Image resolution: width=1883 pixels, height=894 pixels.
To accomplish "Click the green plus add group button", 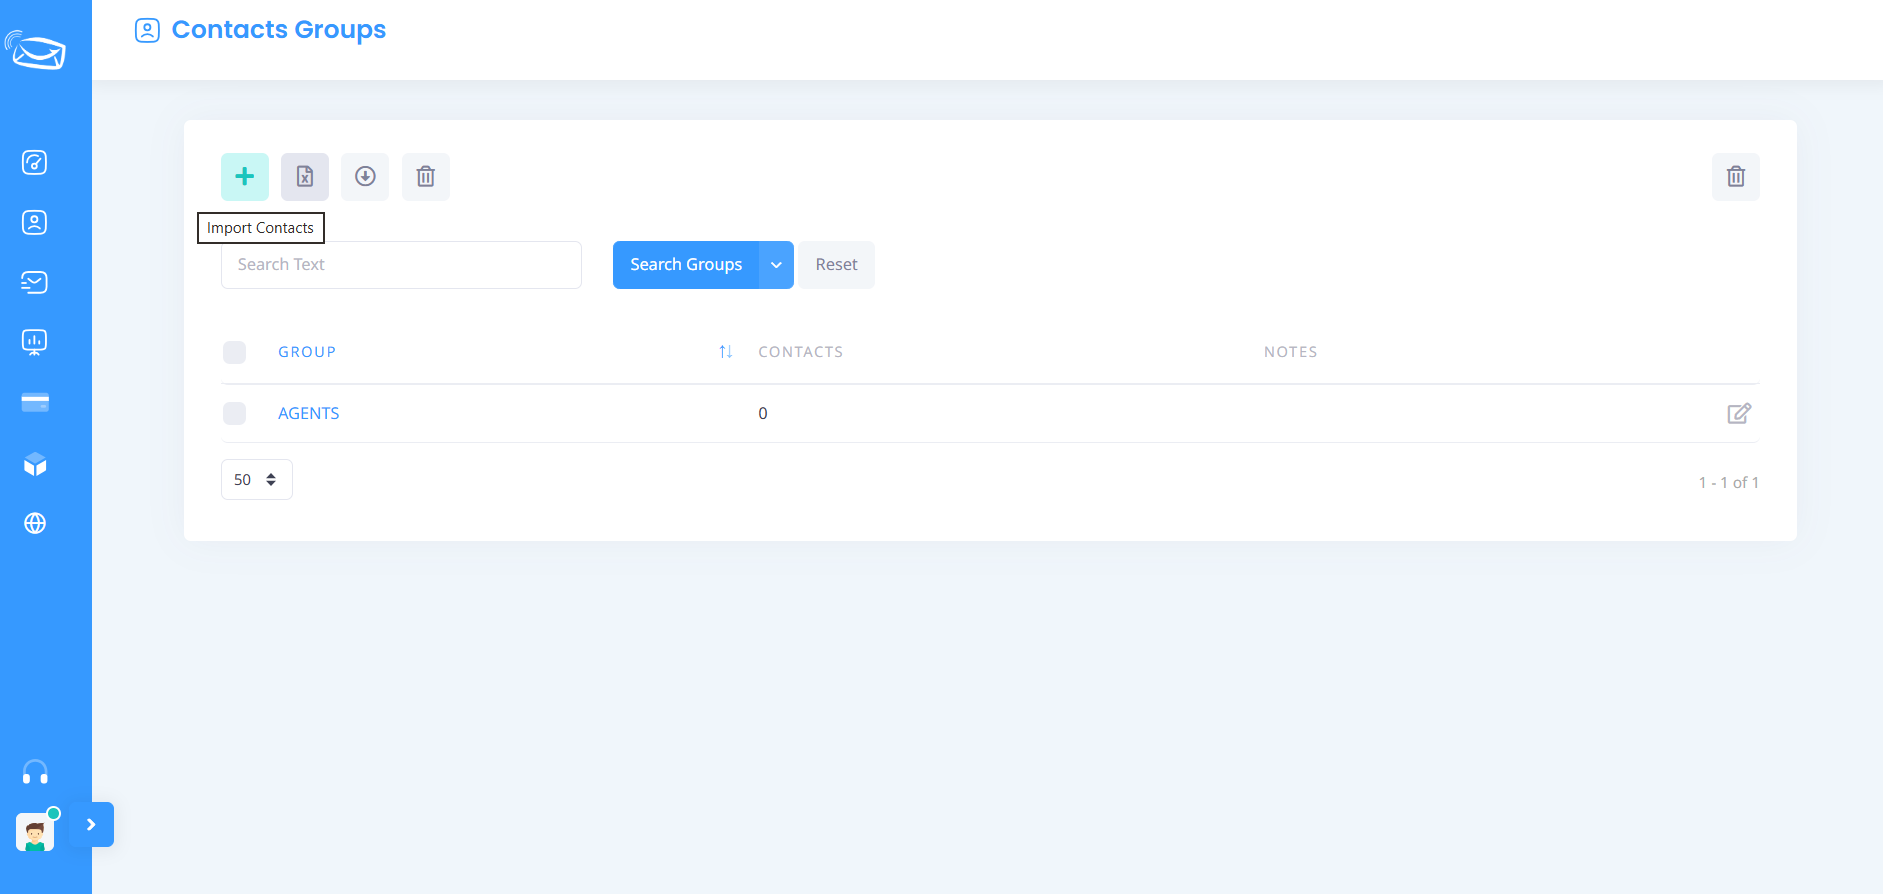I will pyautogui.click(x=245, y=177).
